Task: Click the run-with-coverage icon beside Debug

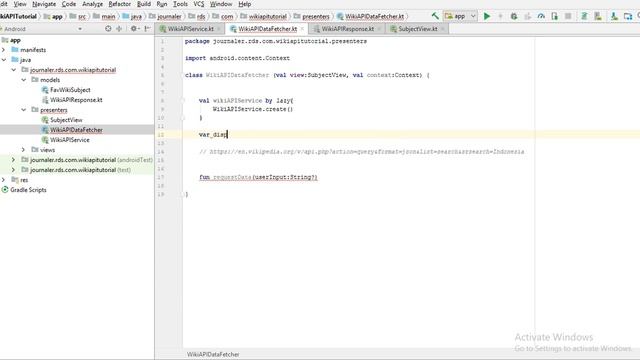Action: (x=527, y=16)
